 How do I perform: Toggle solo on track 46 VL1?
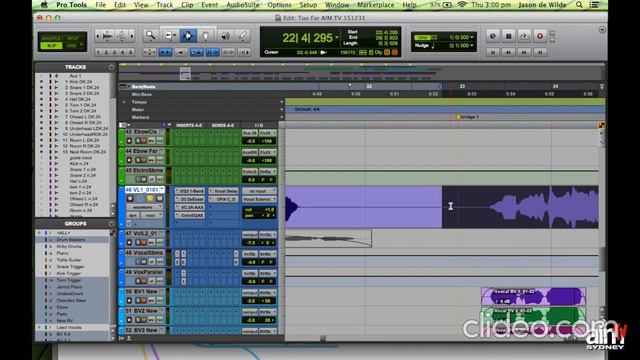[149, 199]
